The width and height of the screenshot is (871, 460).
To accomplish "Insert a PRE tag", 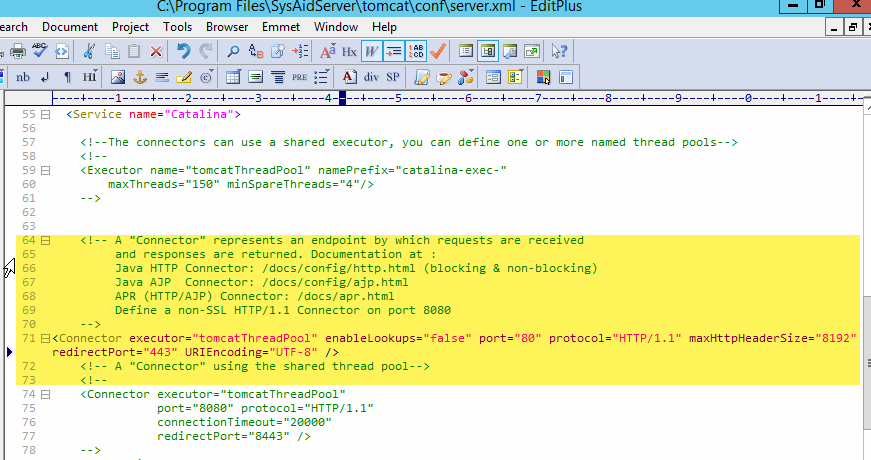I will tap(299, 77).
